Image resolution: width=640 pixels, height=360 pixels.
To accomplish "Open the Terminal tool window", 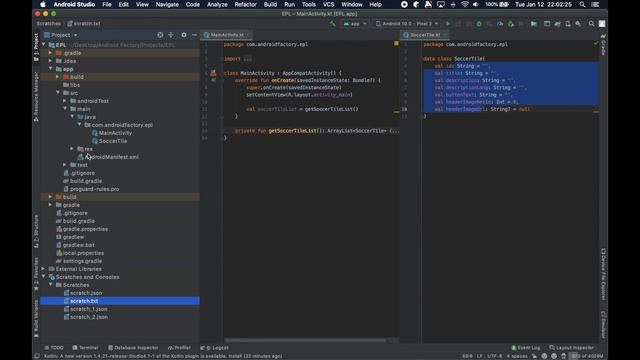I will (x=85, y=348).
